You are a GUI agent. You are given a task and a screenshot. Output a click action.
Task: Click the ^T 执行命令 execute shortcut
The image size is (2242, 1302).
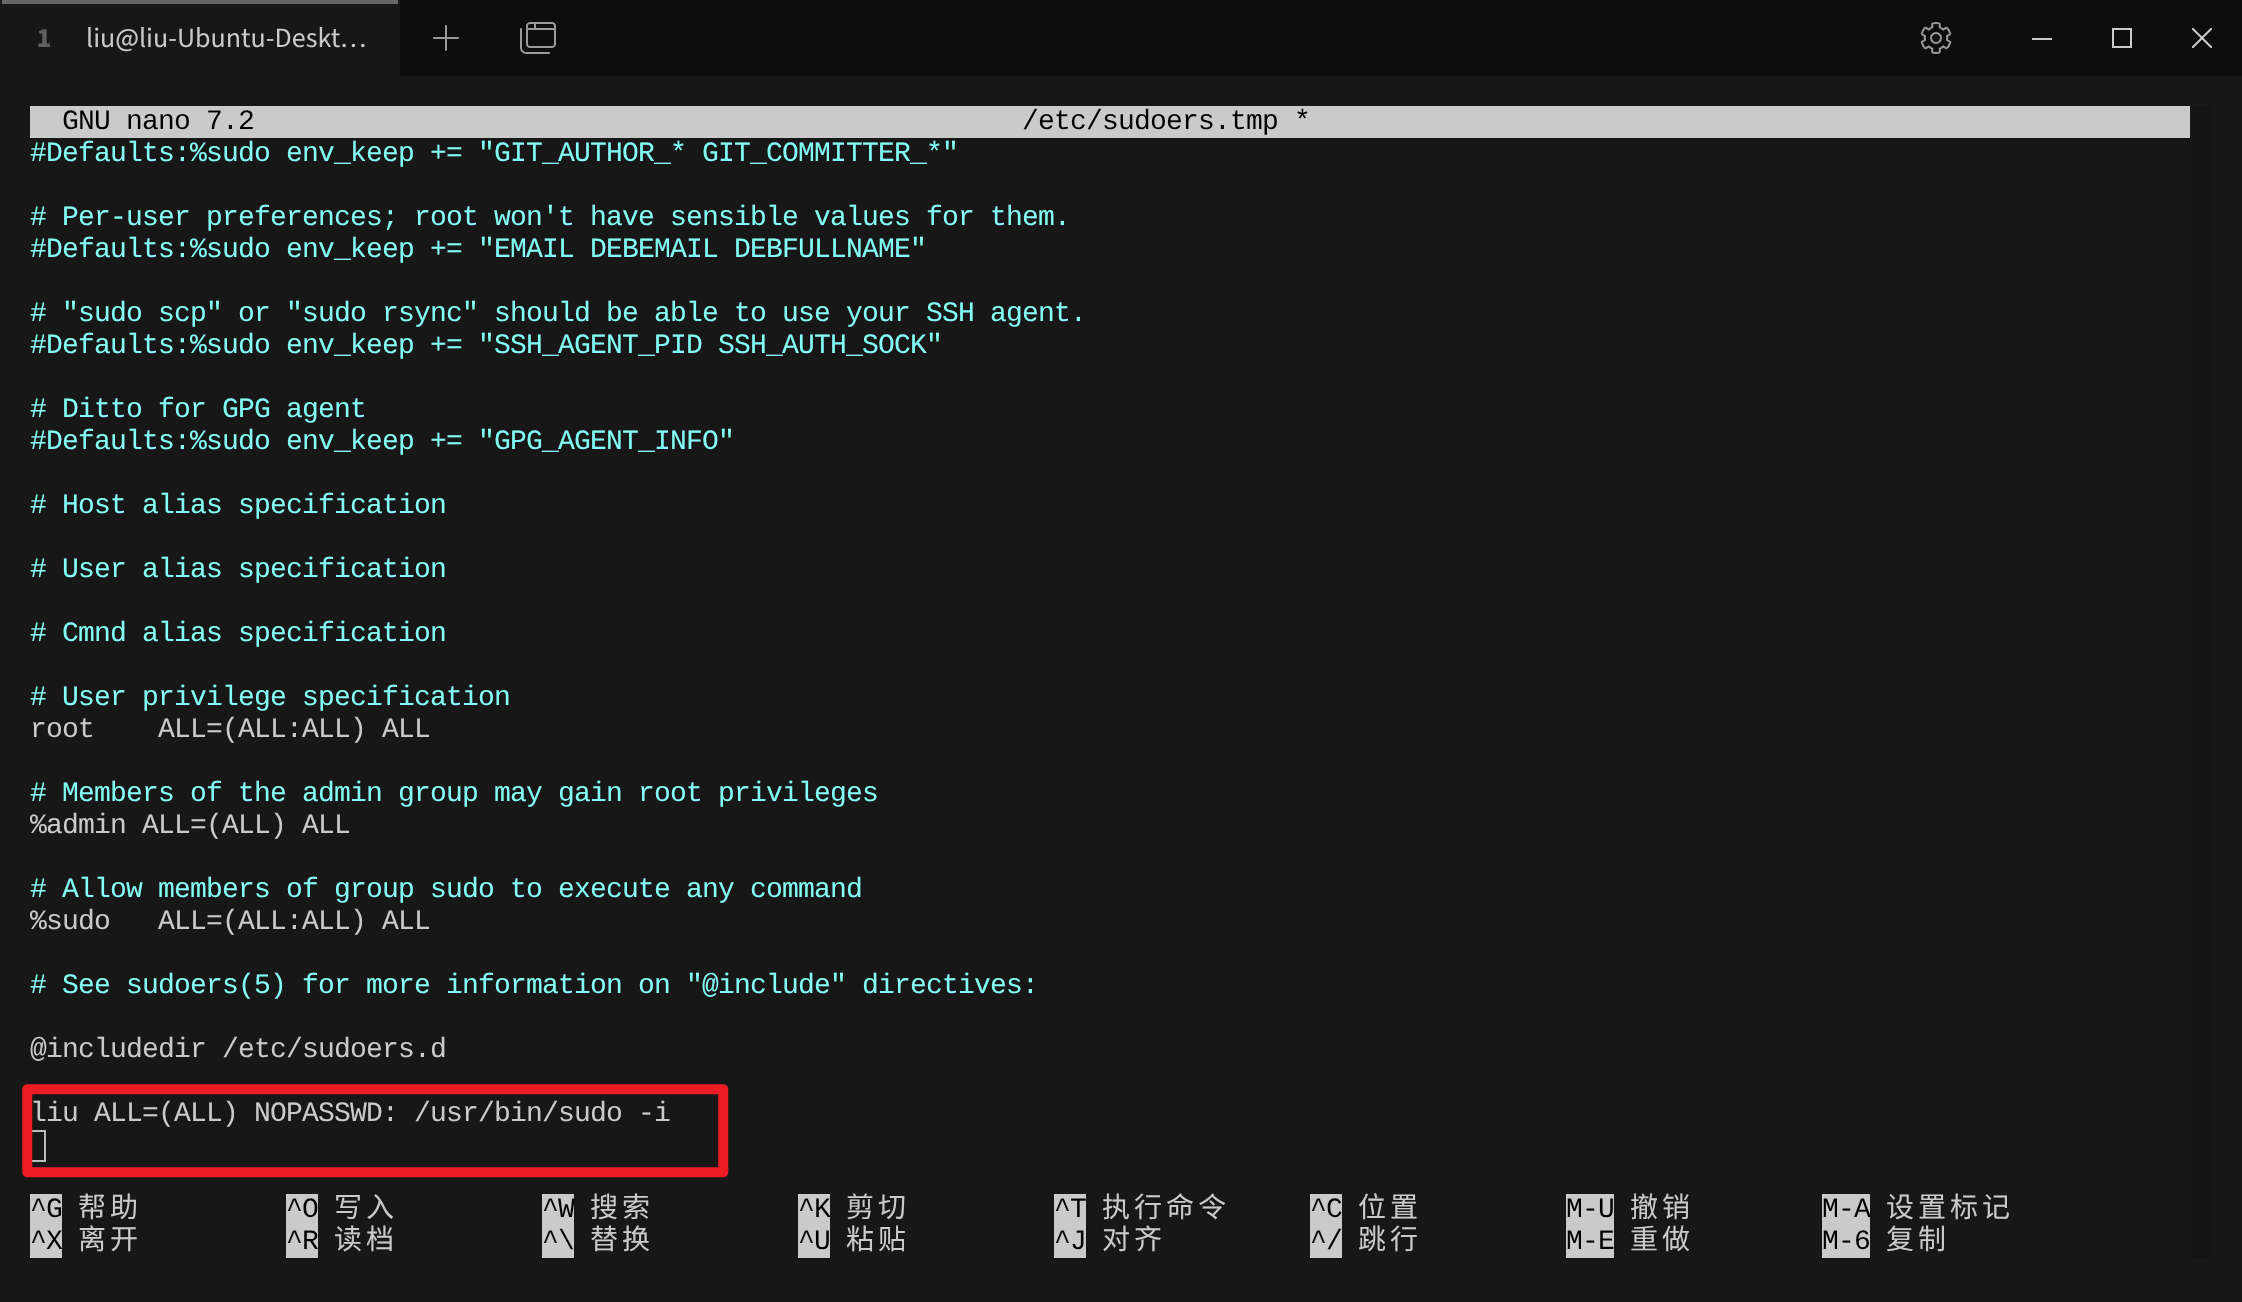tap(1140, 1207)
